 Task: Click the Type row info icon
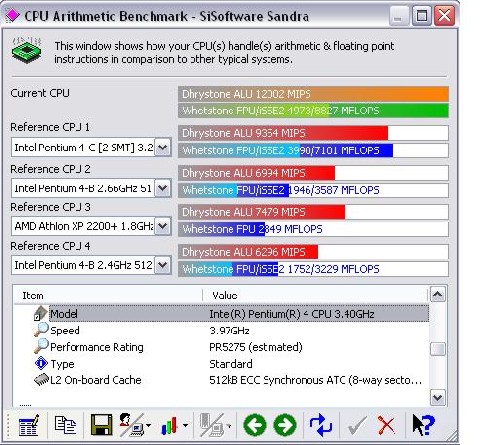pyautogui.click(x=41, y=363)
